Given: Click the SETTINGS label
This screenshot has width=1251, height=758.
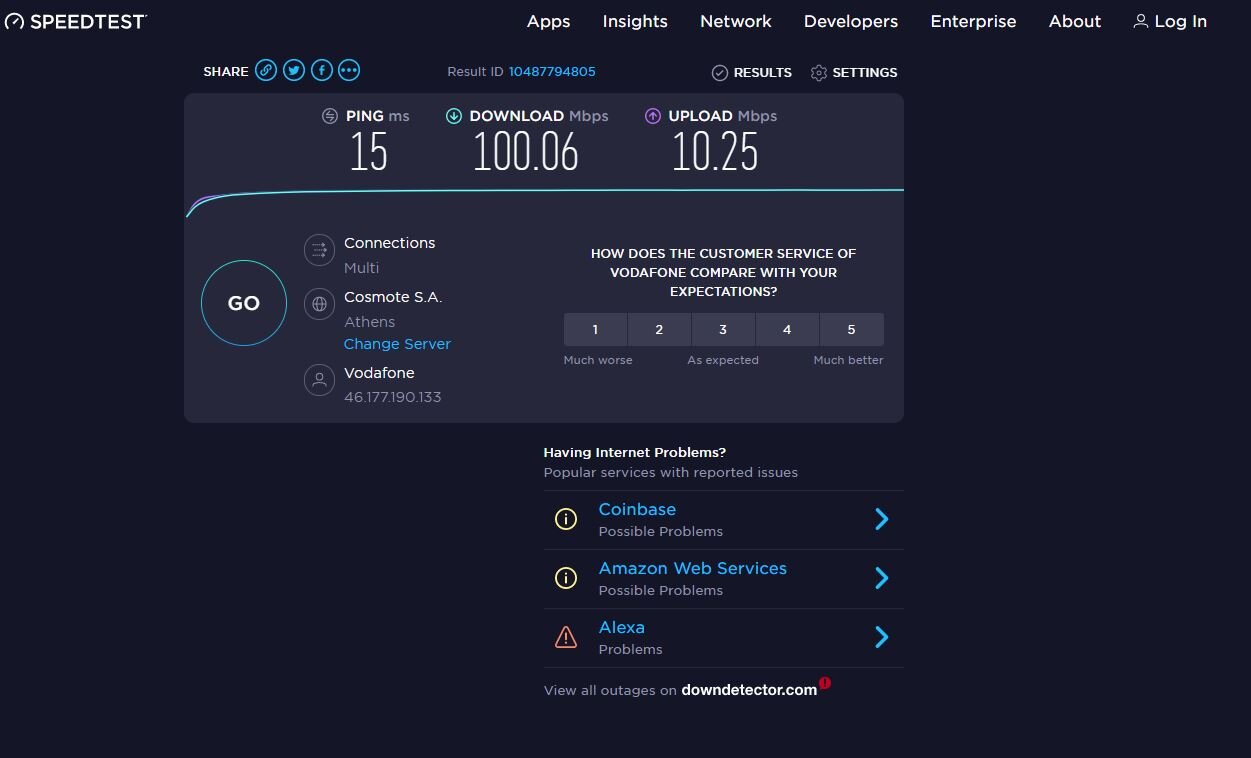Looking at the screenshot, I should point(865,73).
